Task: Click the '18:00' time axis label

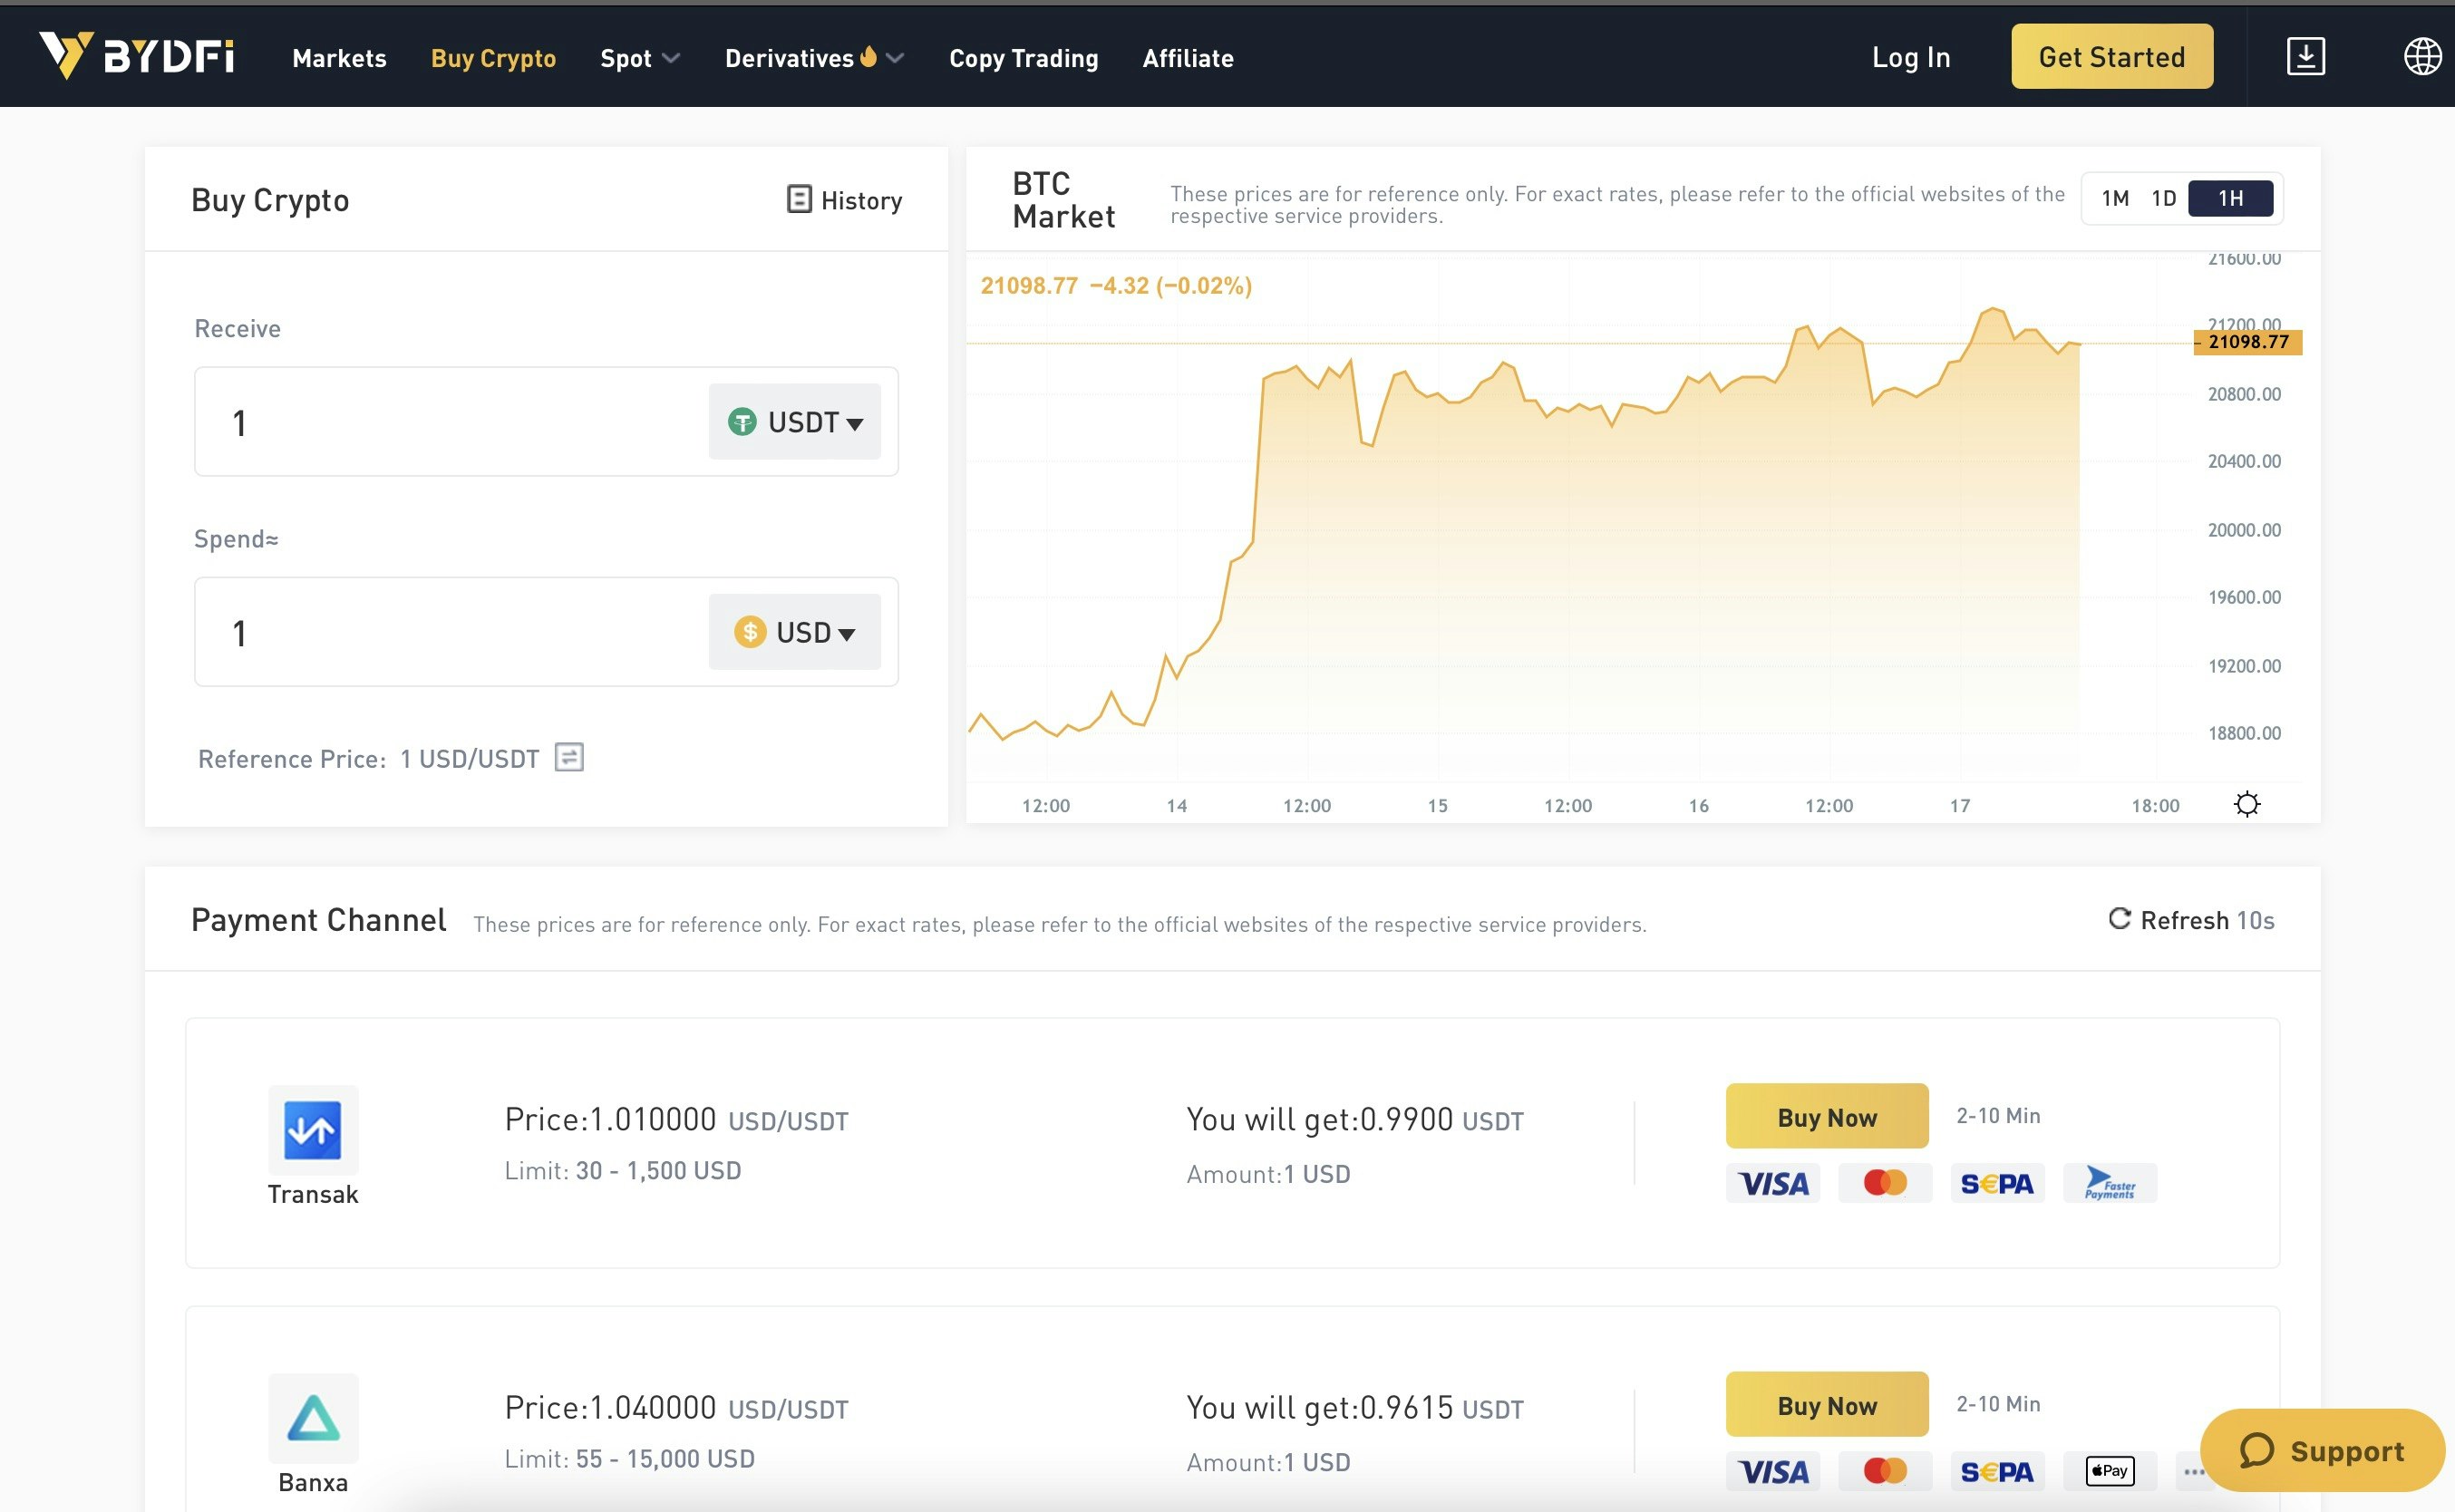Action: (x=2155, y=805)
